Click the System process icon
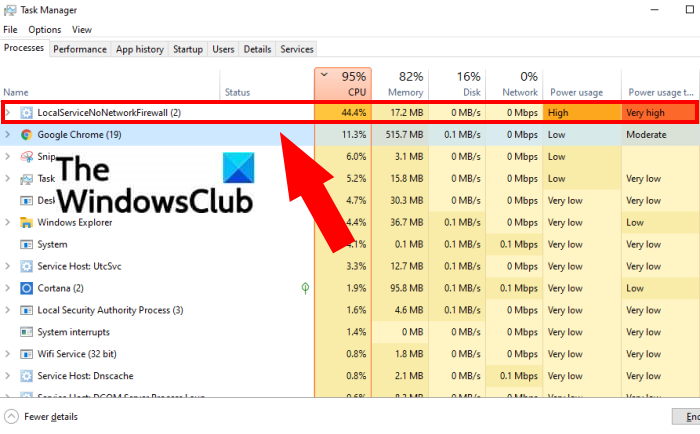Image resolution: width=700 pixels, height=434 pixels. (x=26, y=244)
